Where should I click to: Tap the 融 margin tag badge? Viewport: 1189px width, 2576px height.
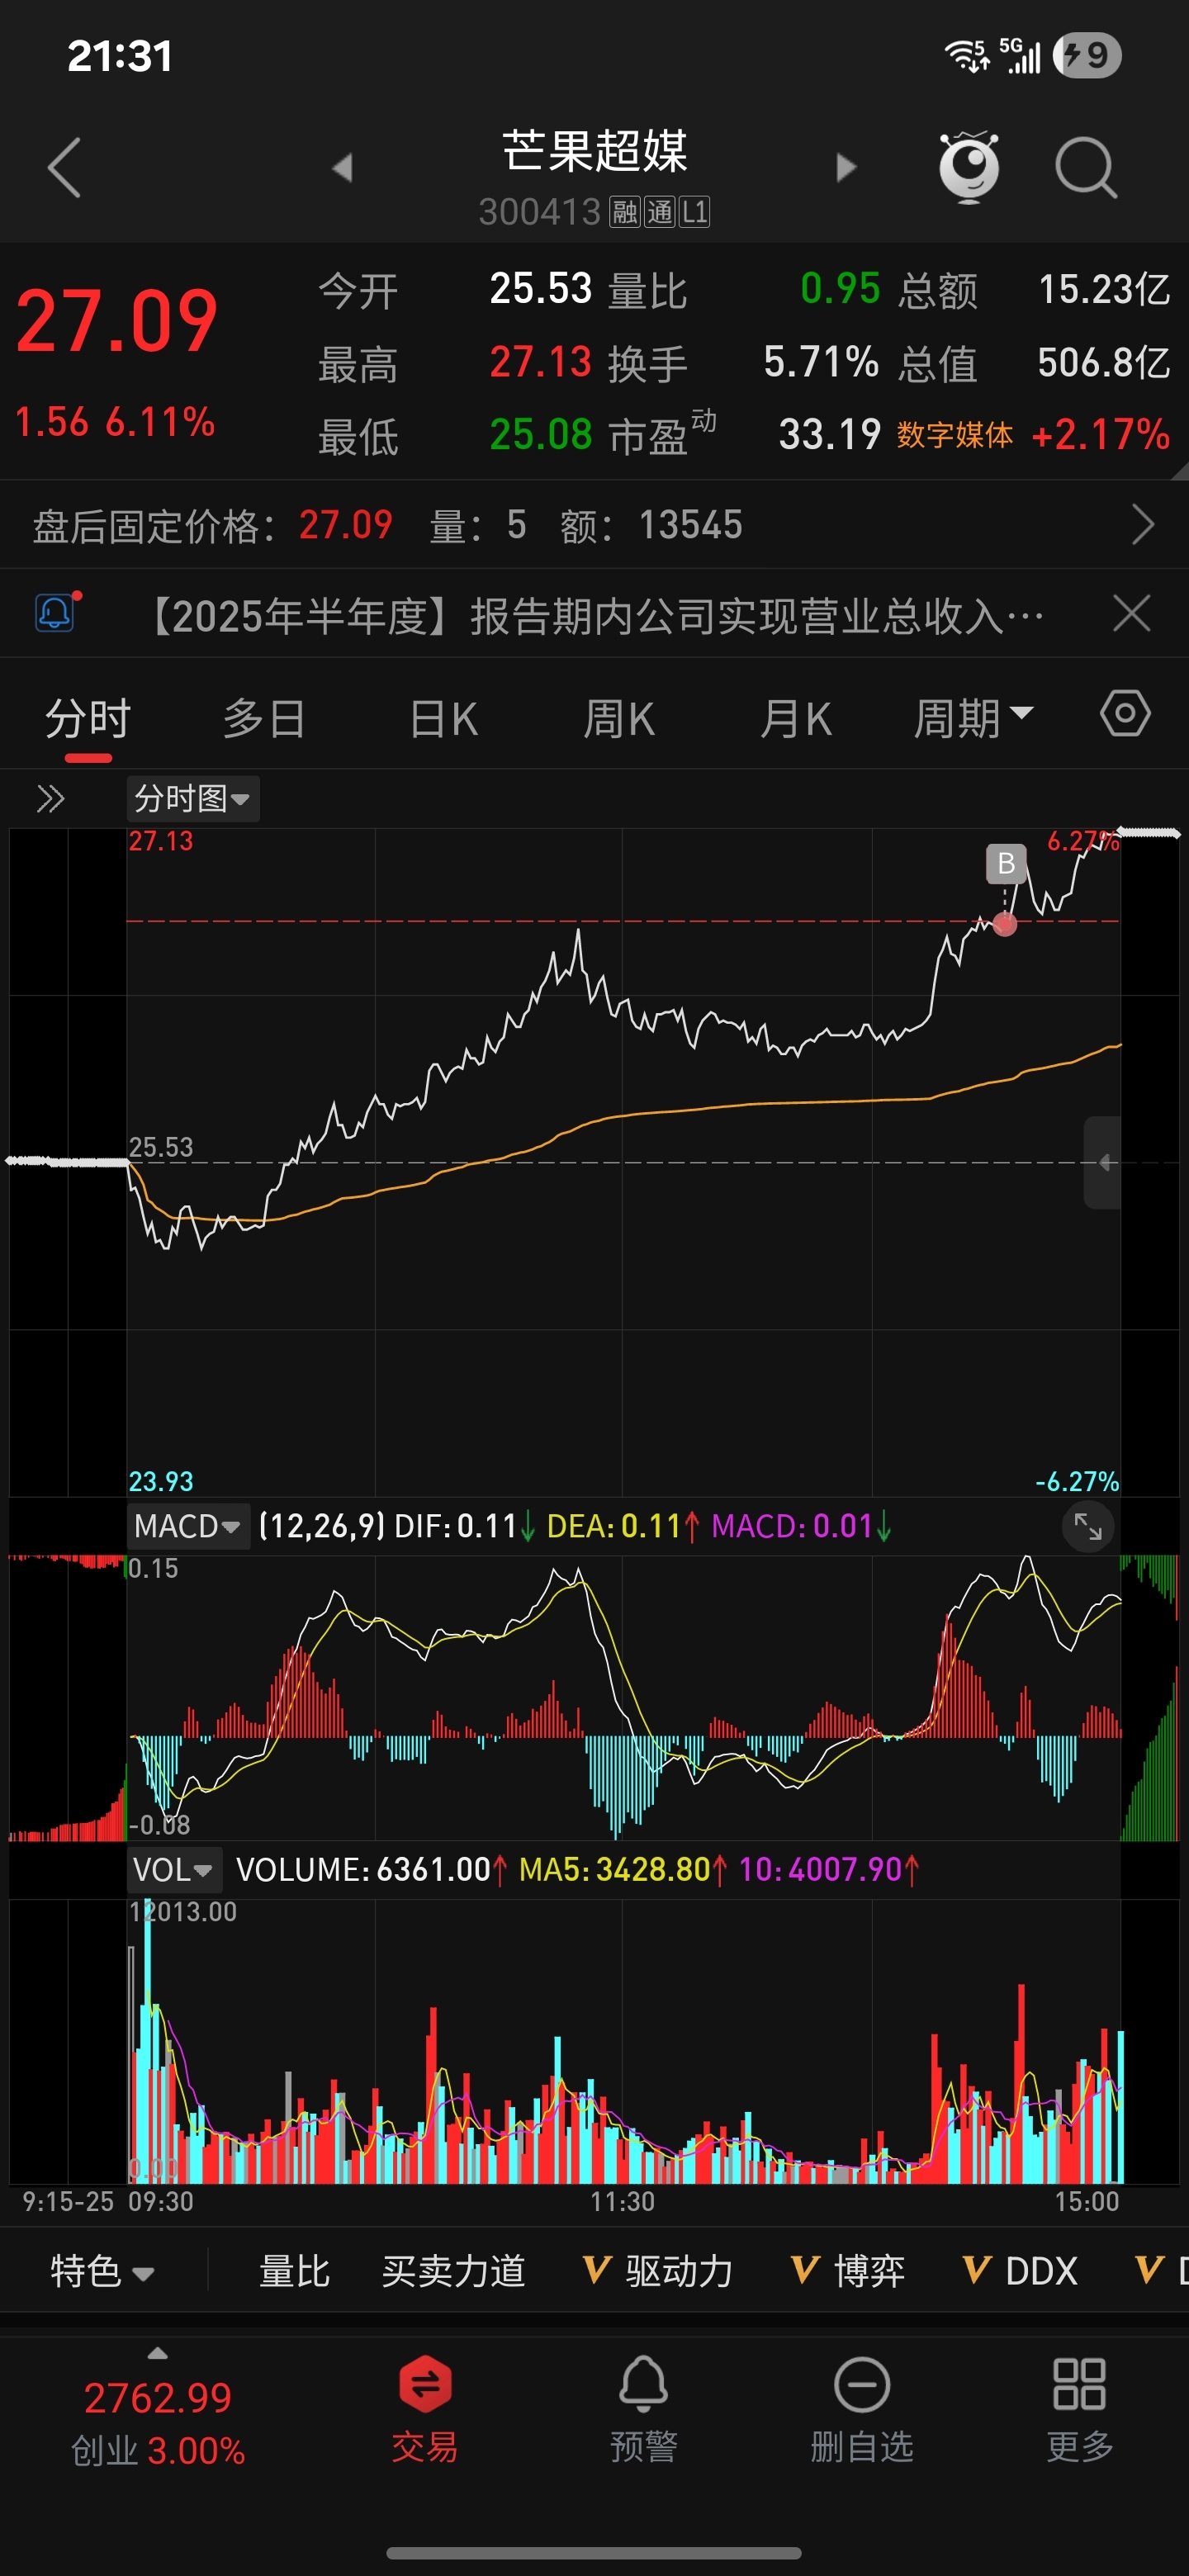click(625, 212)
